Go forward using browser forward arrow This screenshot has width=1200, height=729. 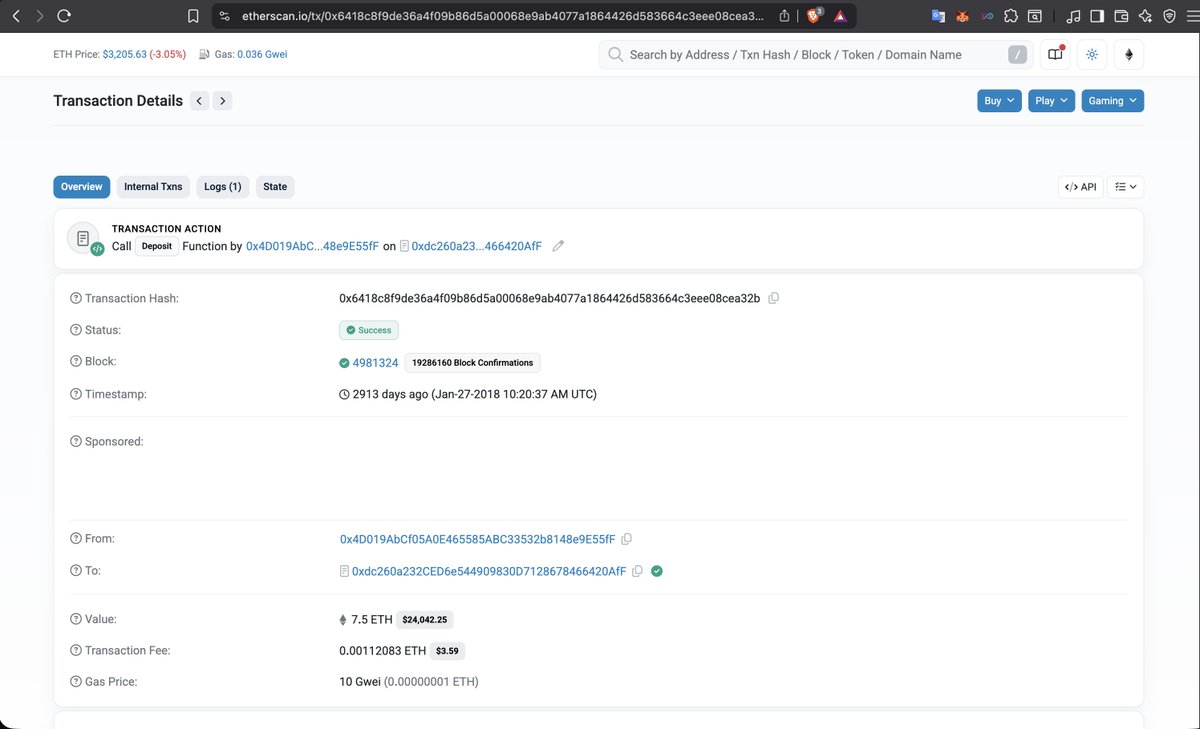coord(39,16)
